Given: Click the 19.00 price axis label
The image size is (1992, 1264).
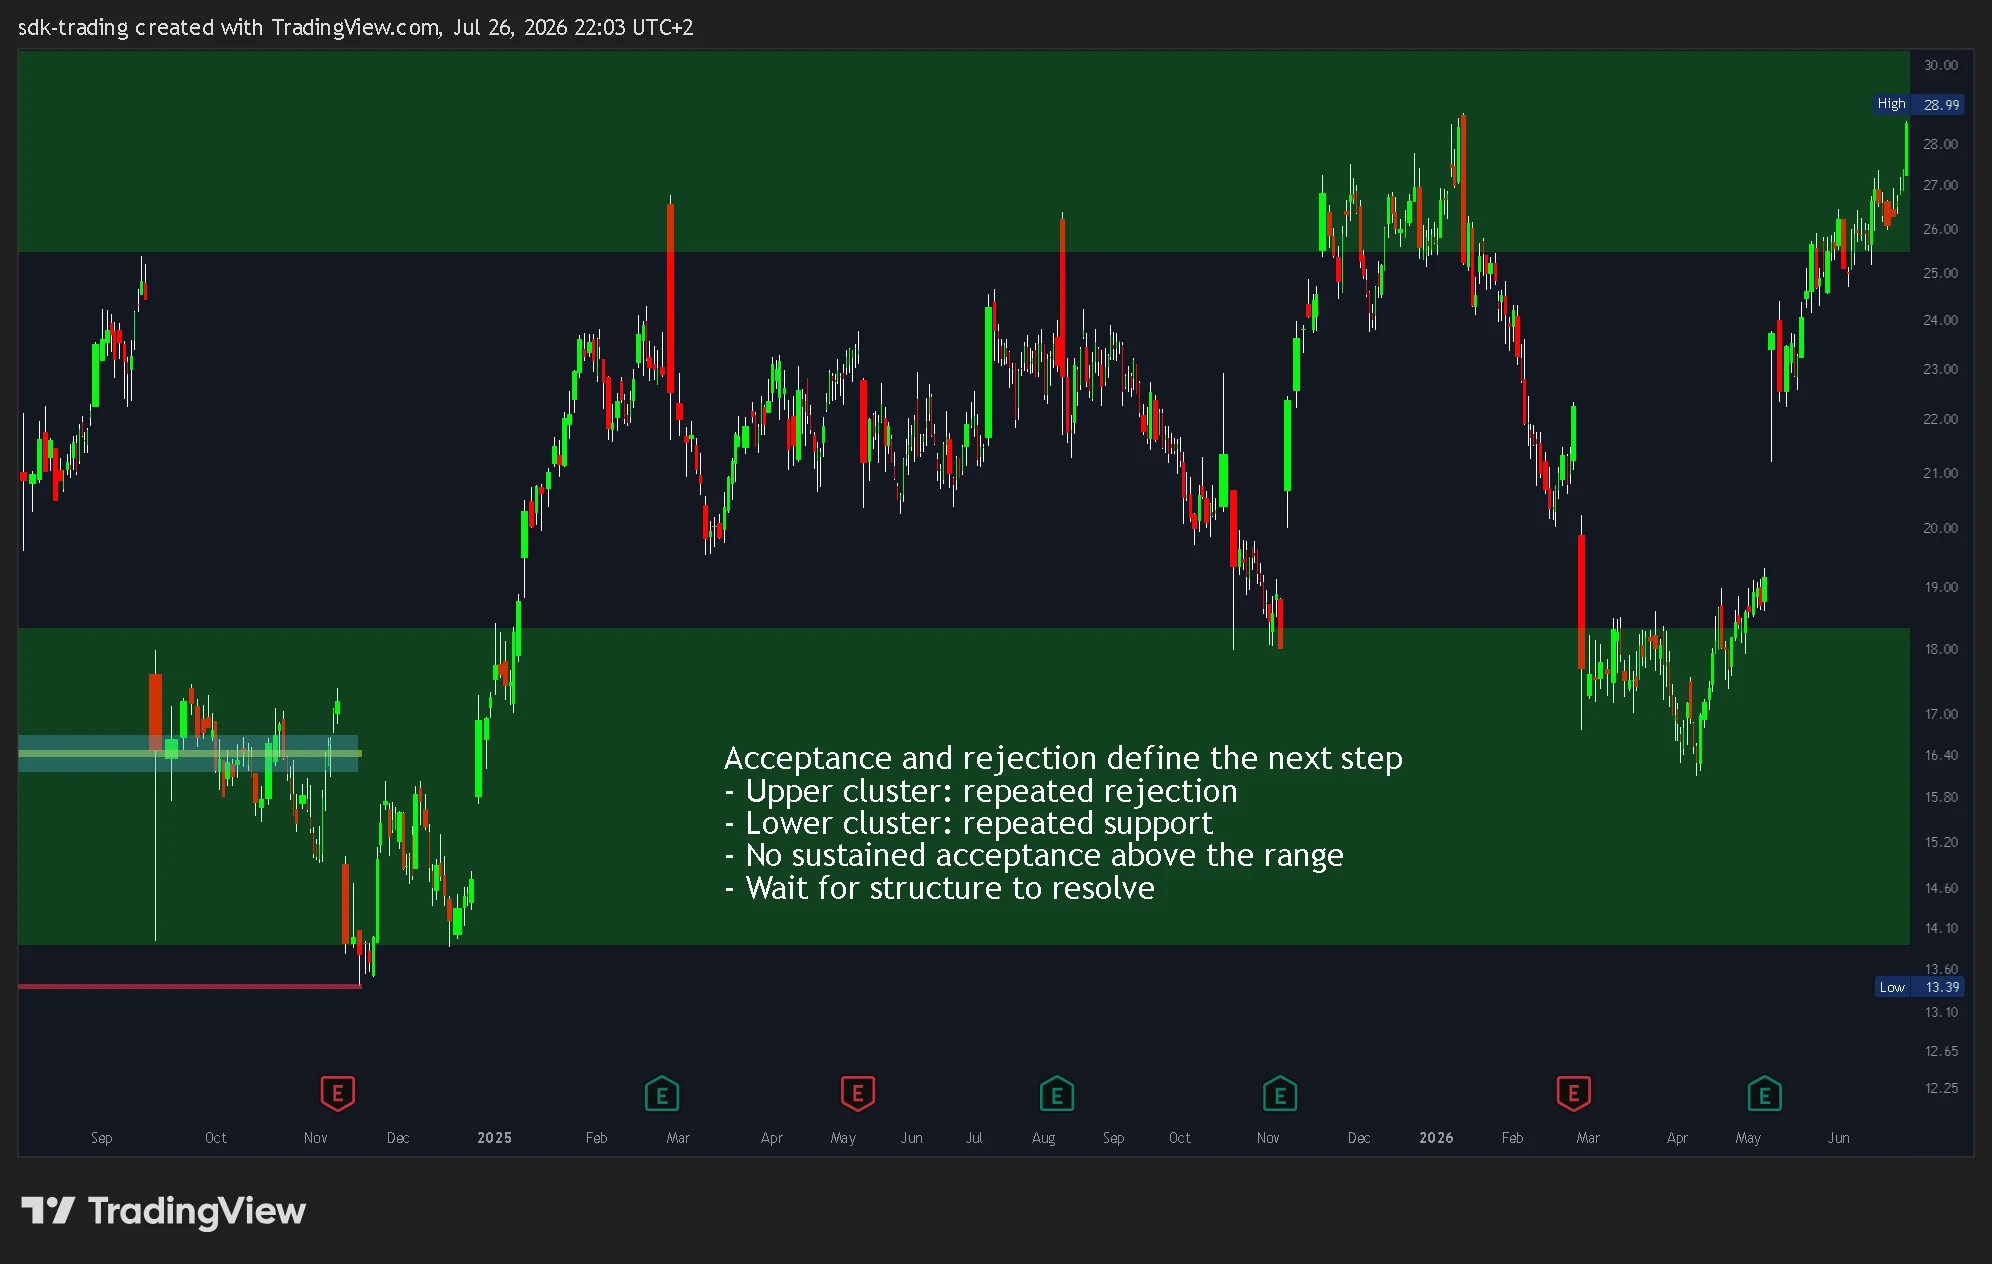Looking at the screenshot, I should coord(1941,587).
